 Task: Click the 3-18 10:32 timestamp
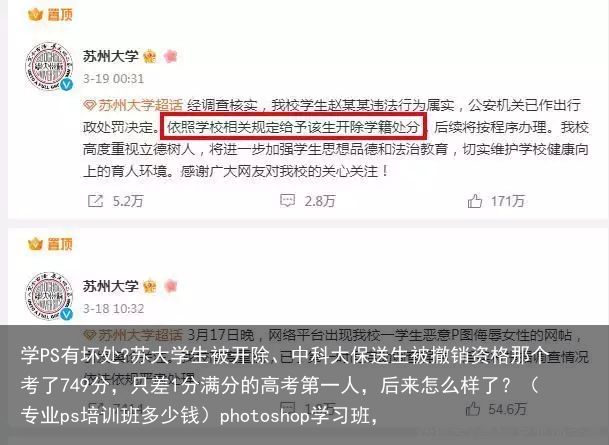tap(113, 309)
